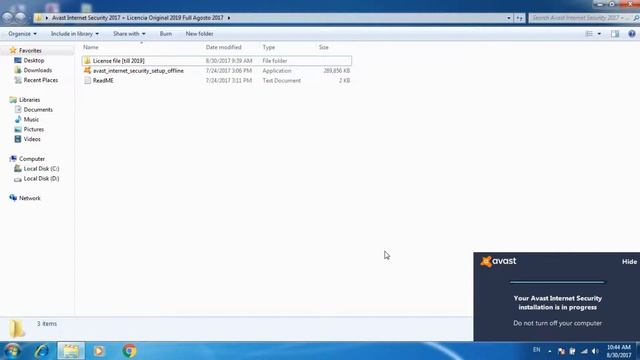Click the 3 items status text
This screenshot has height=360, width=640.
[47, 324]
